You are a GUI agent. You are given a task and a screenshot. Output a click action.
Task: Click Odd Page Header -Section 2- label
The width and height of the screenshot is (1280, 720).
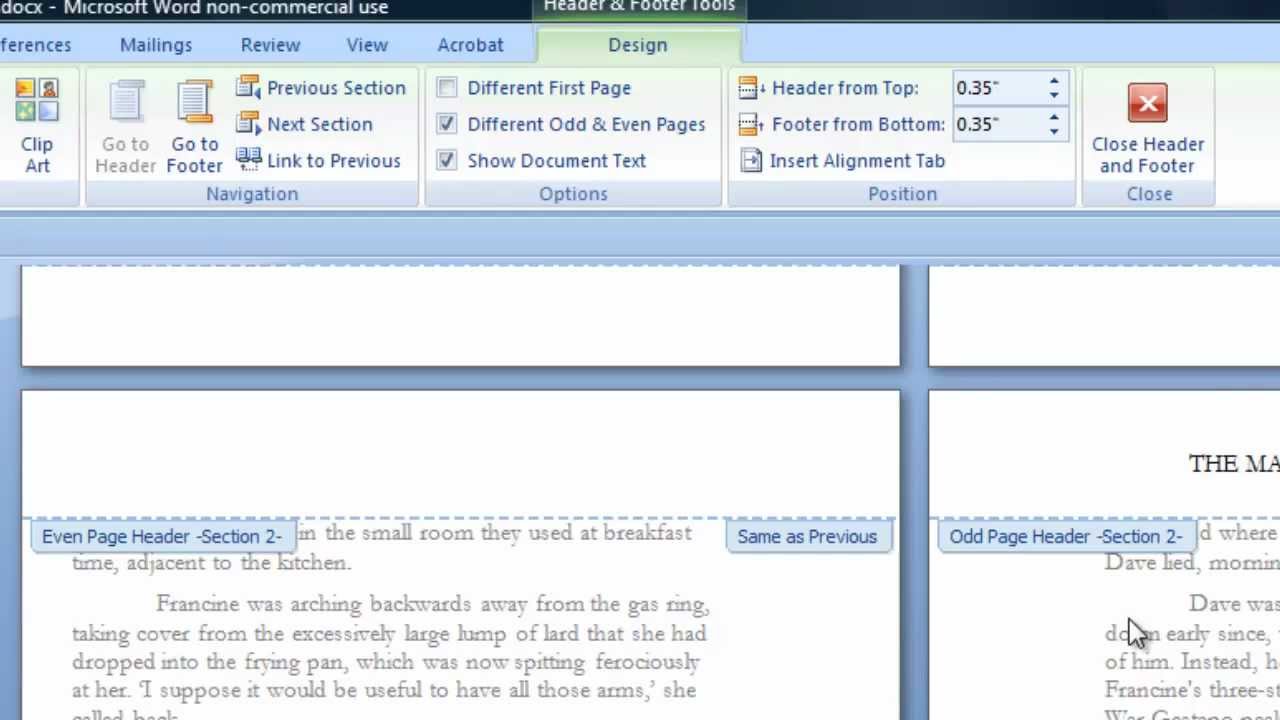[1066, 536]
